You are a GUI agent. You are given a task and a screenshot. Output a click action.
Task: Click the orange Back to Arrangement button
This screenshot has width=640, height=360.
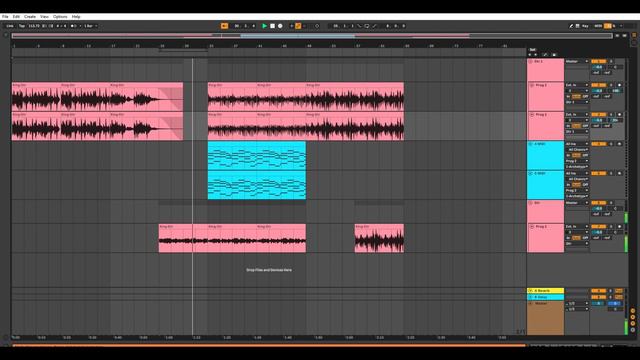(x=224, y=26)
